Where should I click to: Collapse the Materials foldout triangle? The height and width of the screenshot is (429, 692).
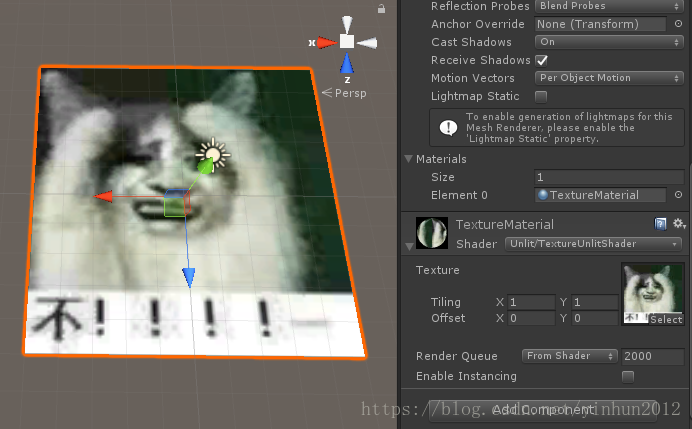pyautogui.click(x=409, y=158)
